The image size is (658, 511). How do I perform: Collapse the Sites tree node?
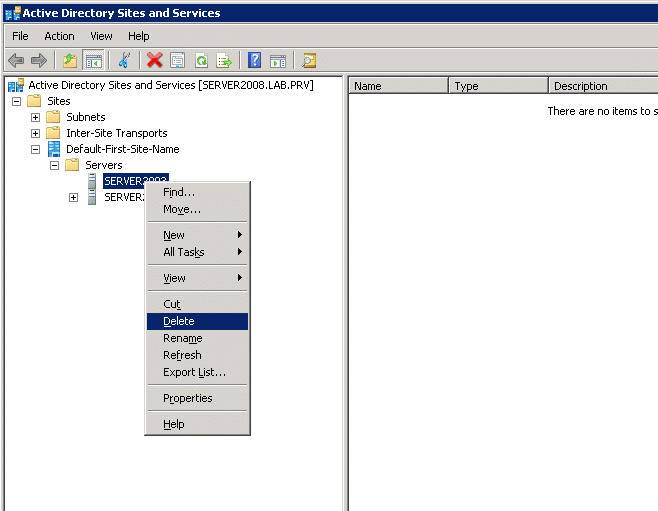[x=16, y=102]
